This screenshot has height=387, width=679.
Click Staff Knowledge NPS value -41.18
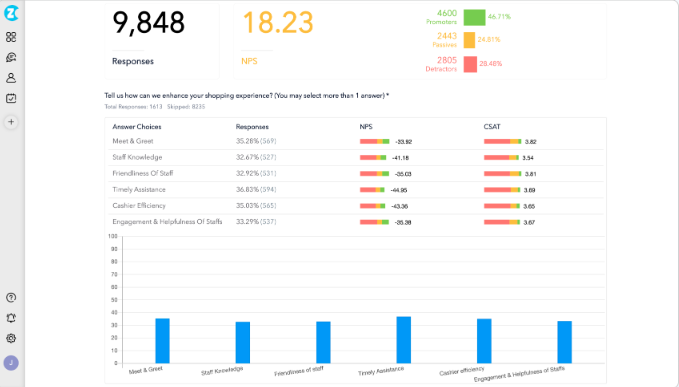(400, 158)
